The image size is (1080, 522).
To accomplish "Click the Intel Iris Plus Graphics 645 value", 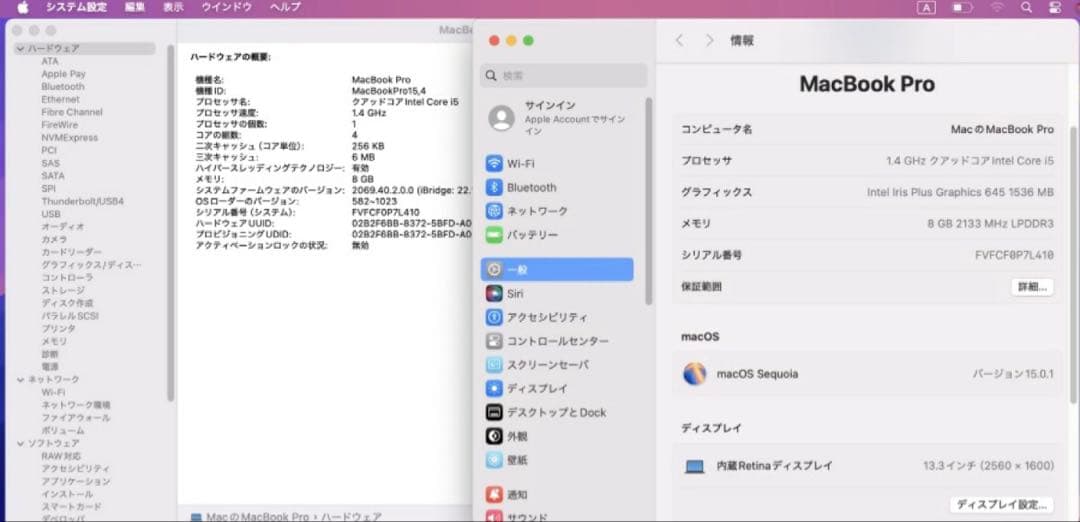I will point(960,192).
